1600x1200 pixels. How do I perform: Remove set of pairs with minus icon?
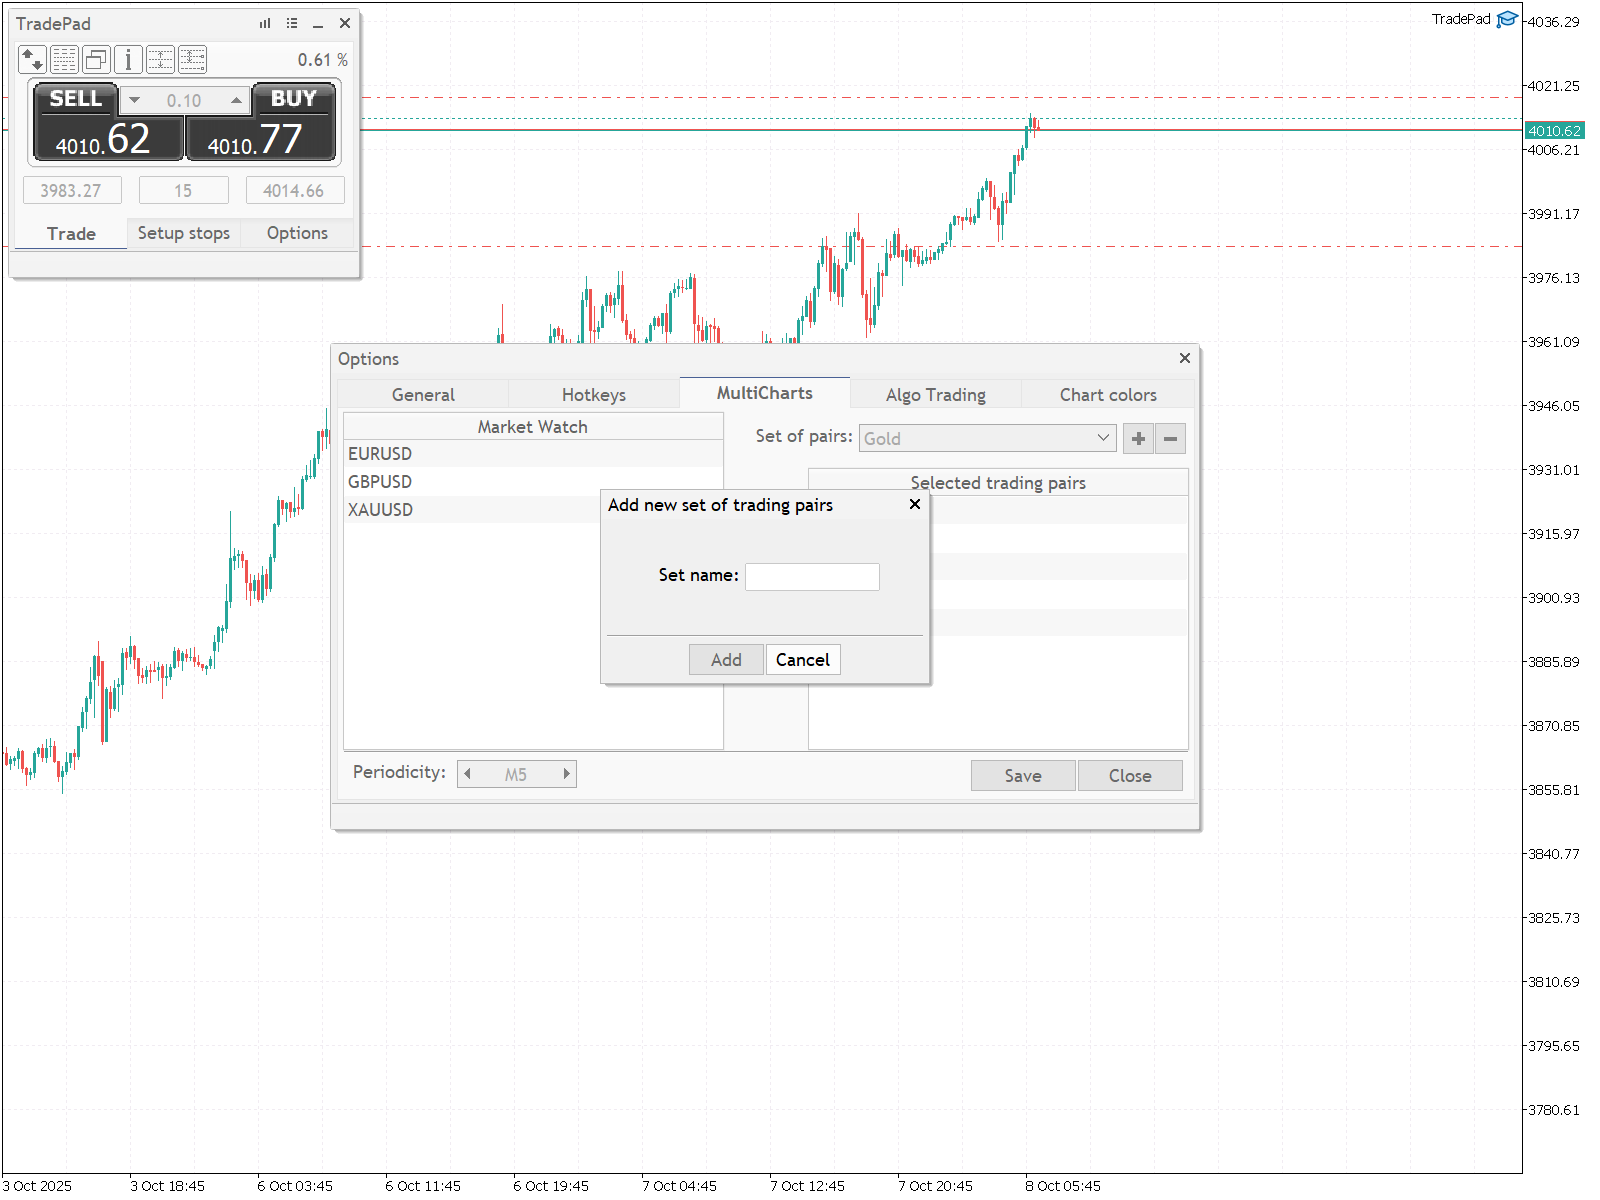1170,438
